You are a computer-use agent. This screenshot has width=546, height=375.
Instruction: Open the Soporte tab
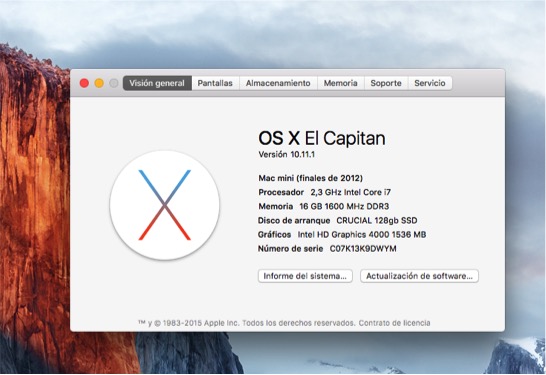(386, 83)
